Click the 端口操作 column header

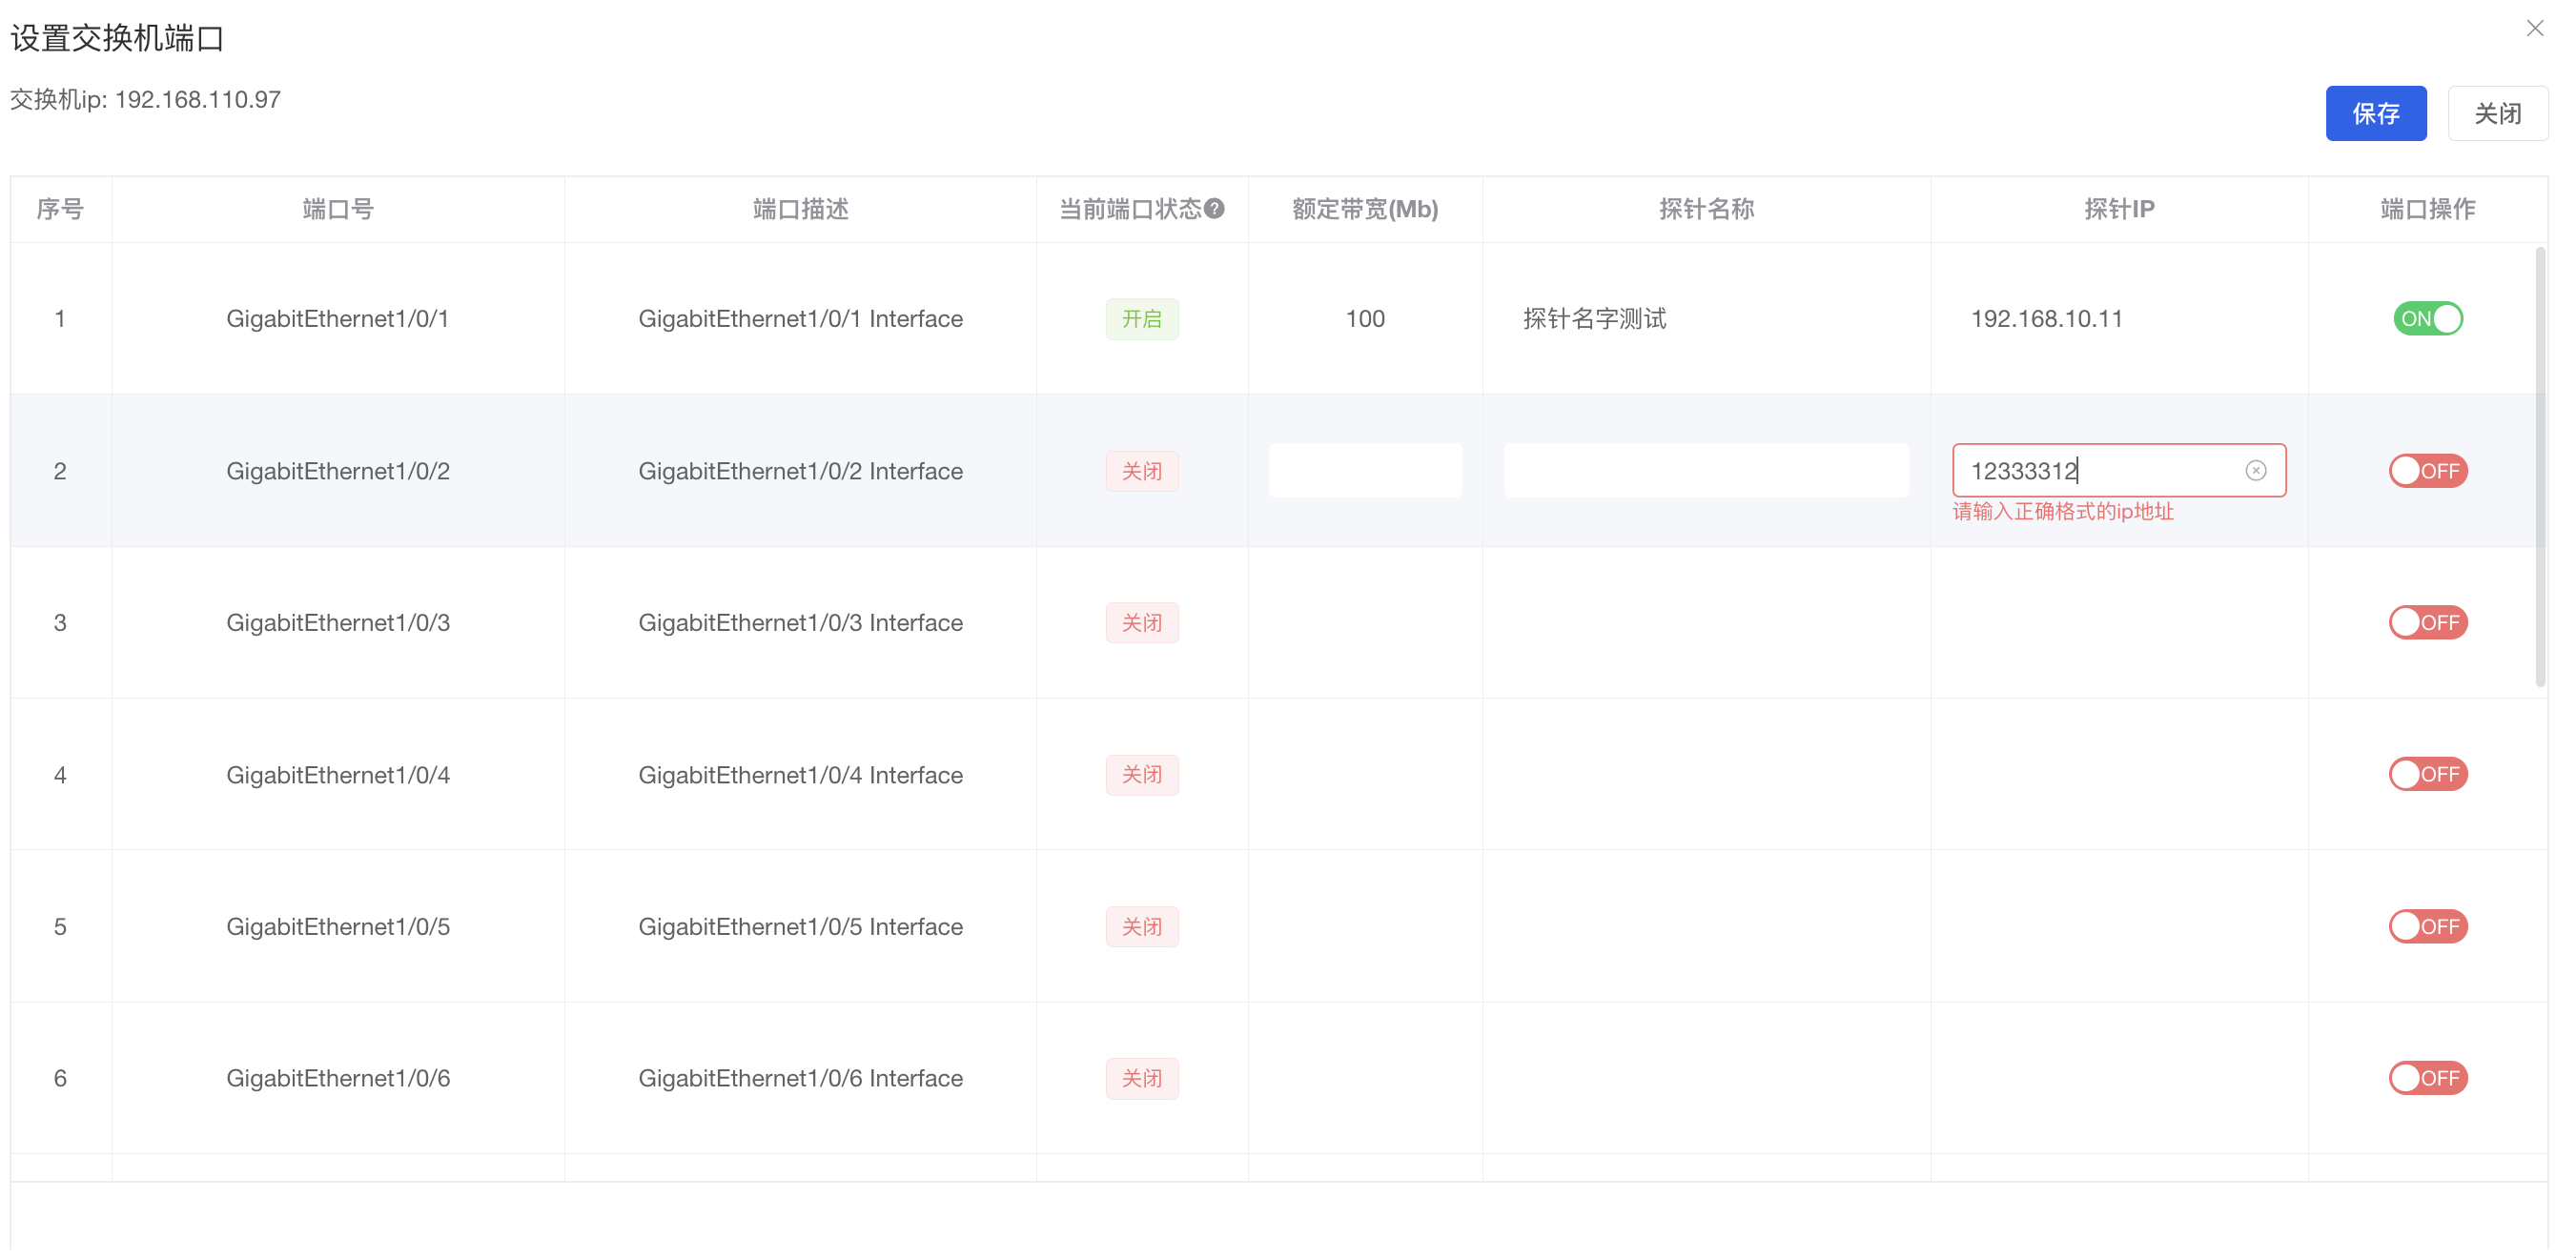coord(2427,209)
